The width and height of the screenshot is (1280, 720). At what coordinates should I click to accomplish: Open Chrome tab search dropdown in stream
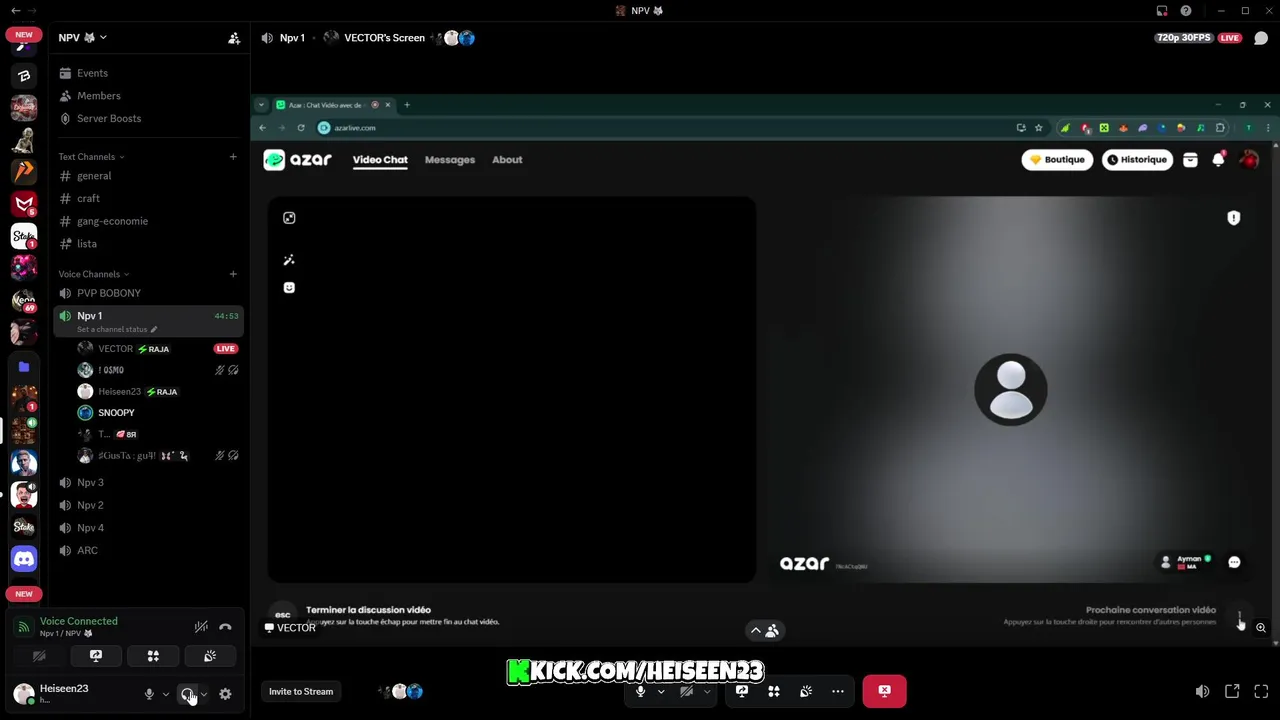261,105
